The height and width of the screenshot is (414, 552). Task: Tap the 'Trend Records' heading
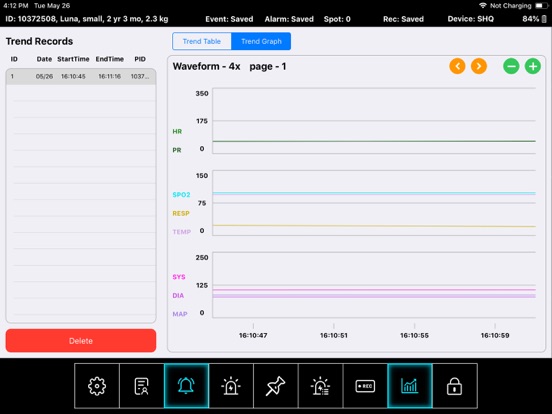point(39,41)
